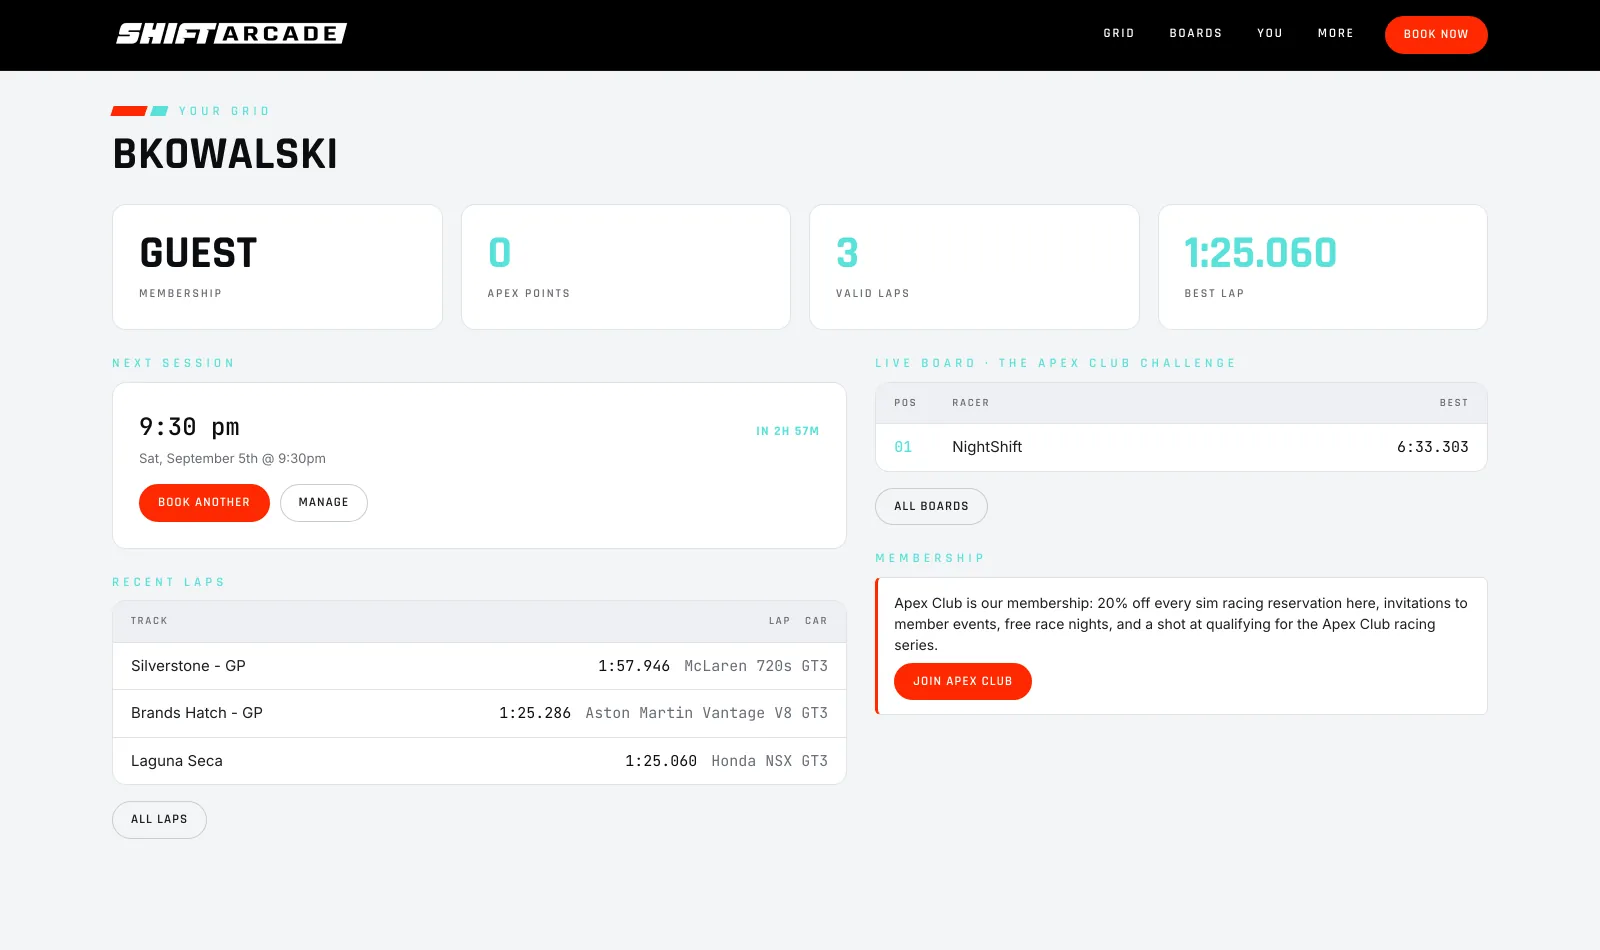Click the Aston Martin Vantage V8 GT3 car
This screenshot has width=1600, height=950.
click(x=706, y=714)
